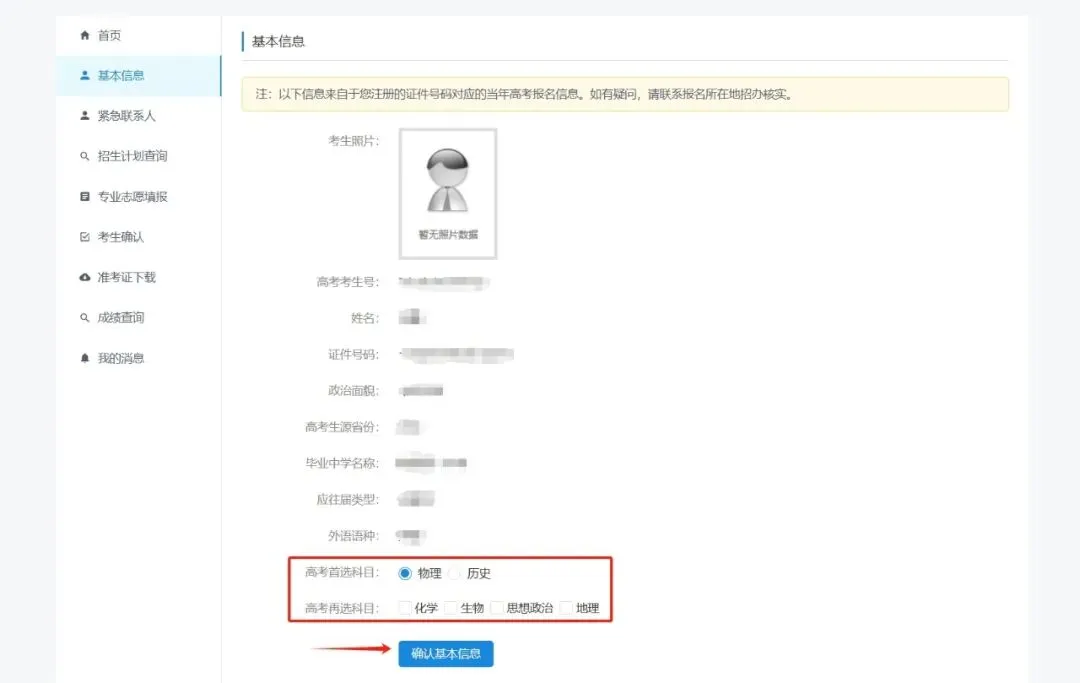The image size is (1080, 683).
Task: Select 历史 as the first-choice subject
Action: coord(455,573)
